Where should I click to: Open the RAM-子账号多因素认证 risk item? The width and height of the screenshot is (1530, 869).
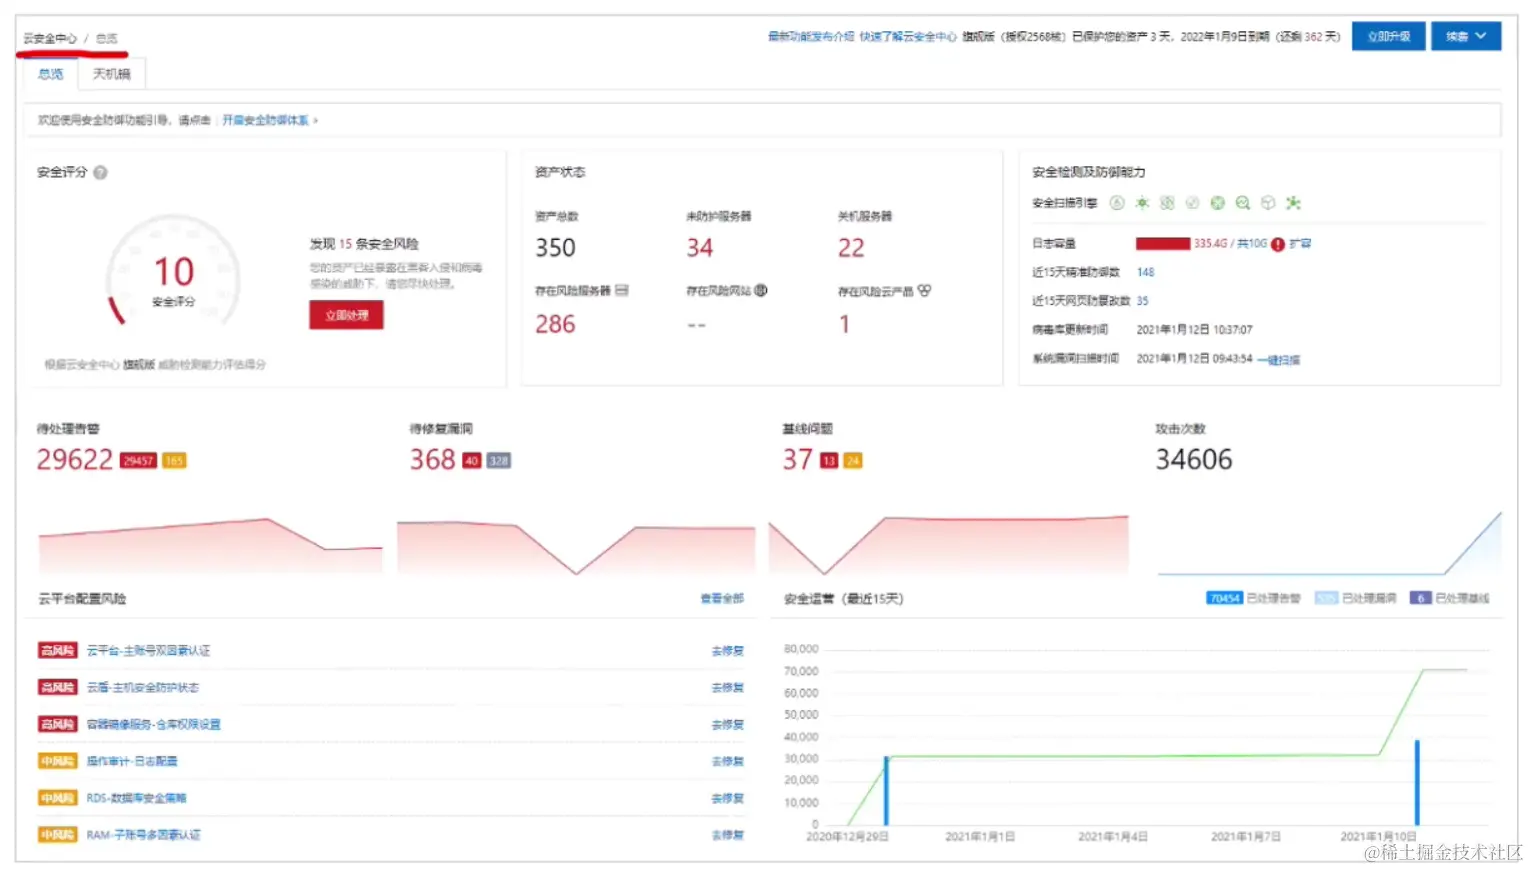(143, 835)
